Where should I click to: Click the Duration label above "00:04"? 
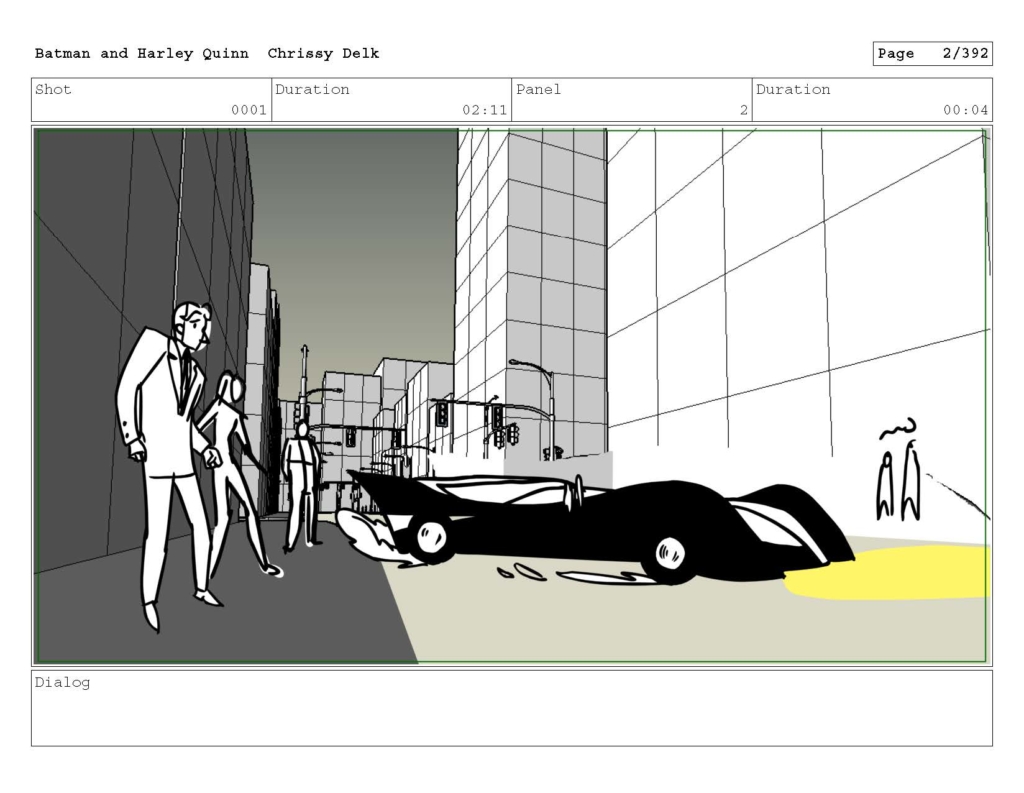(x=793, y=89)
